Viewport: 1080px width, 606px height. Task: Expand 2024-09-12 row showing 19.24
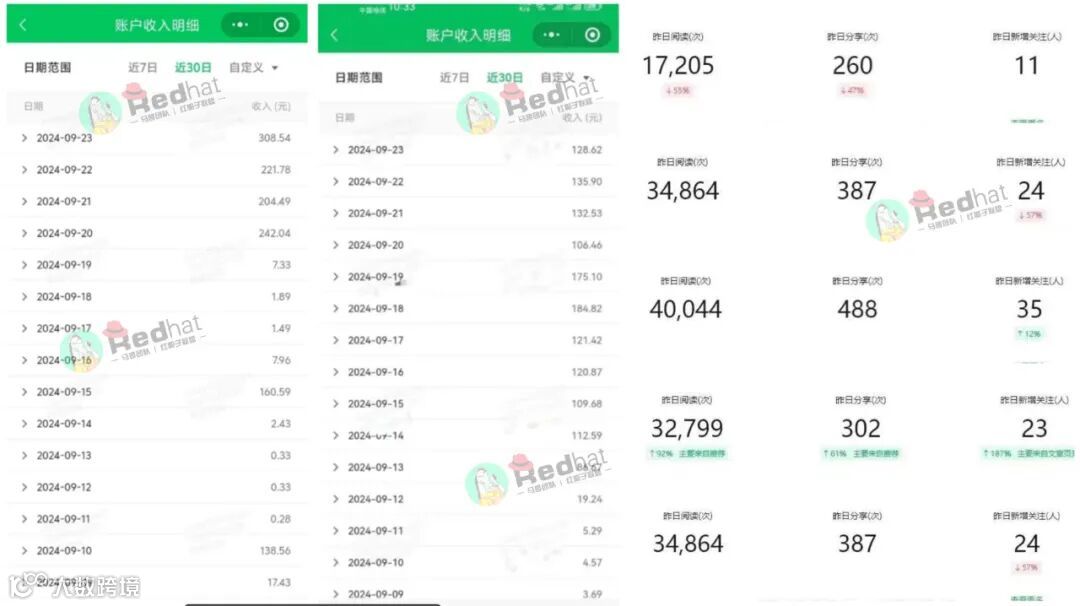468,499
